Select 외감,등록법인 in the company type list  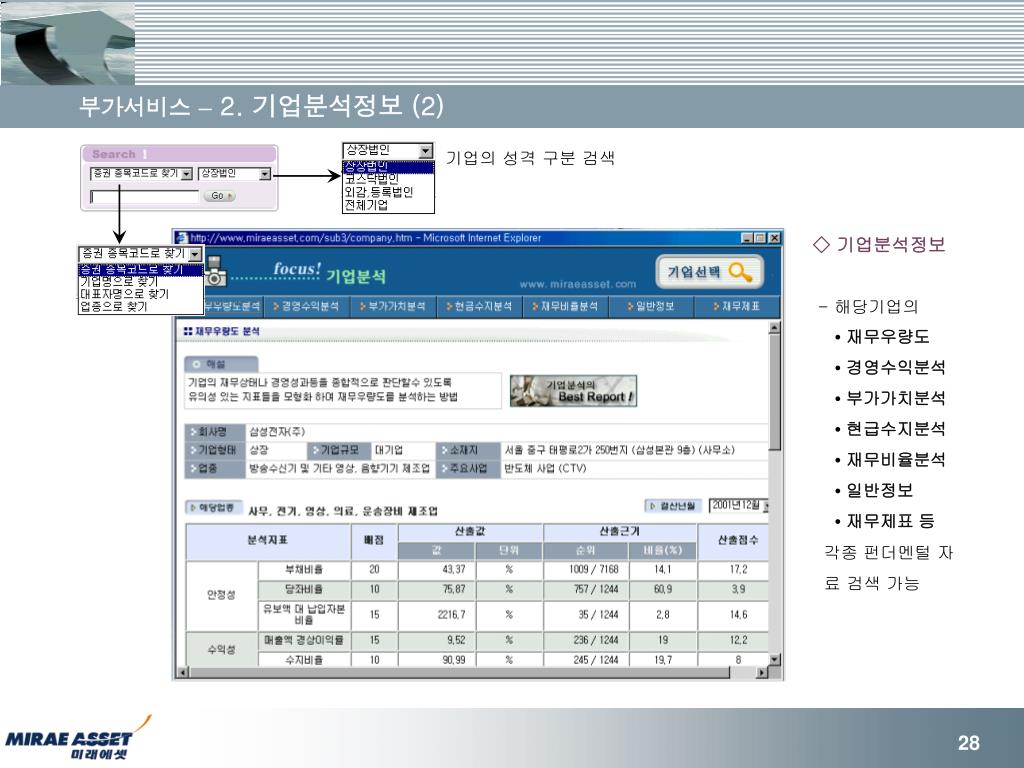click(x=389, y=191)
